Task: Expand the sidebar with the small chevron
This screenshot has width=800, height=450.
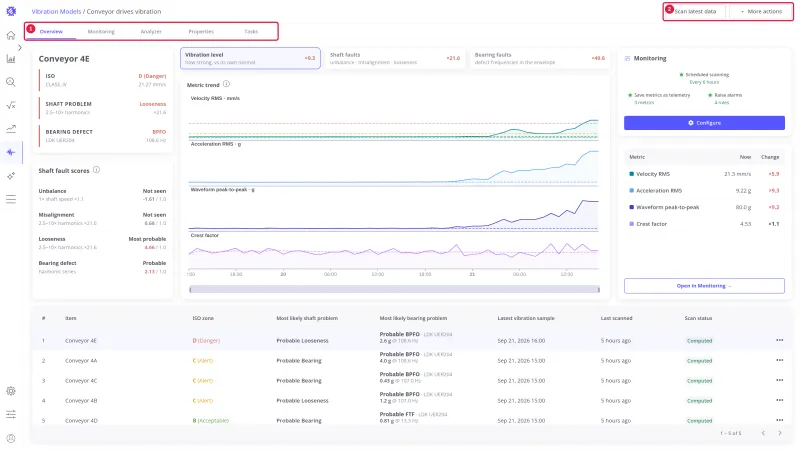Action: point(20,47)
